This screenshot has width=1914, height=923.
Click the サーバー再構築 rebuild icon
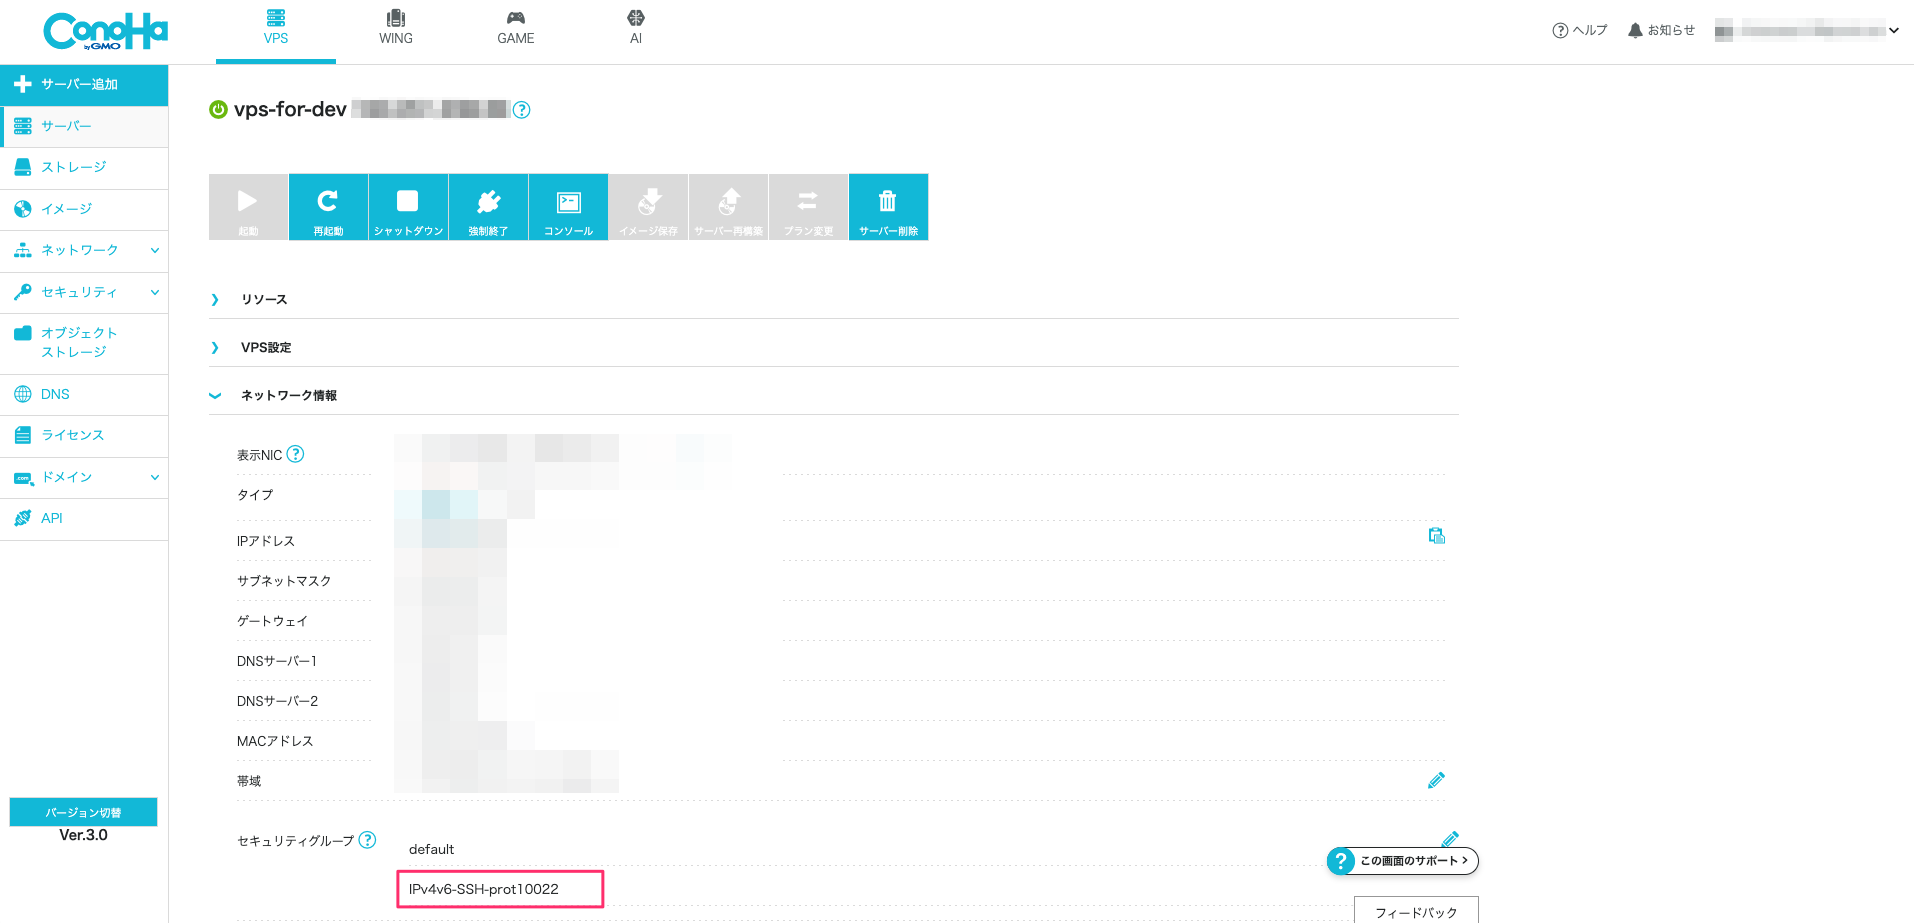[728, 207]
